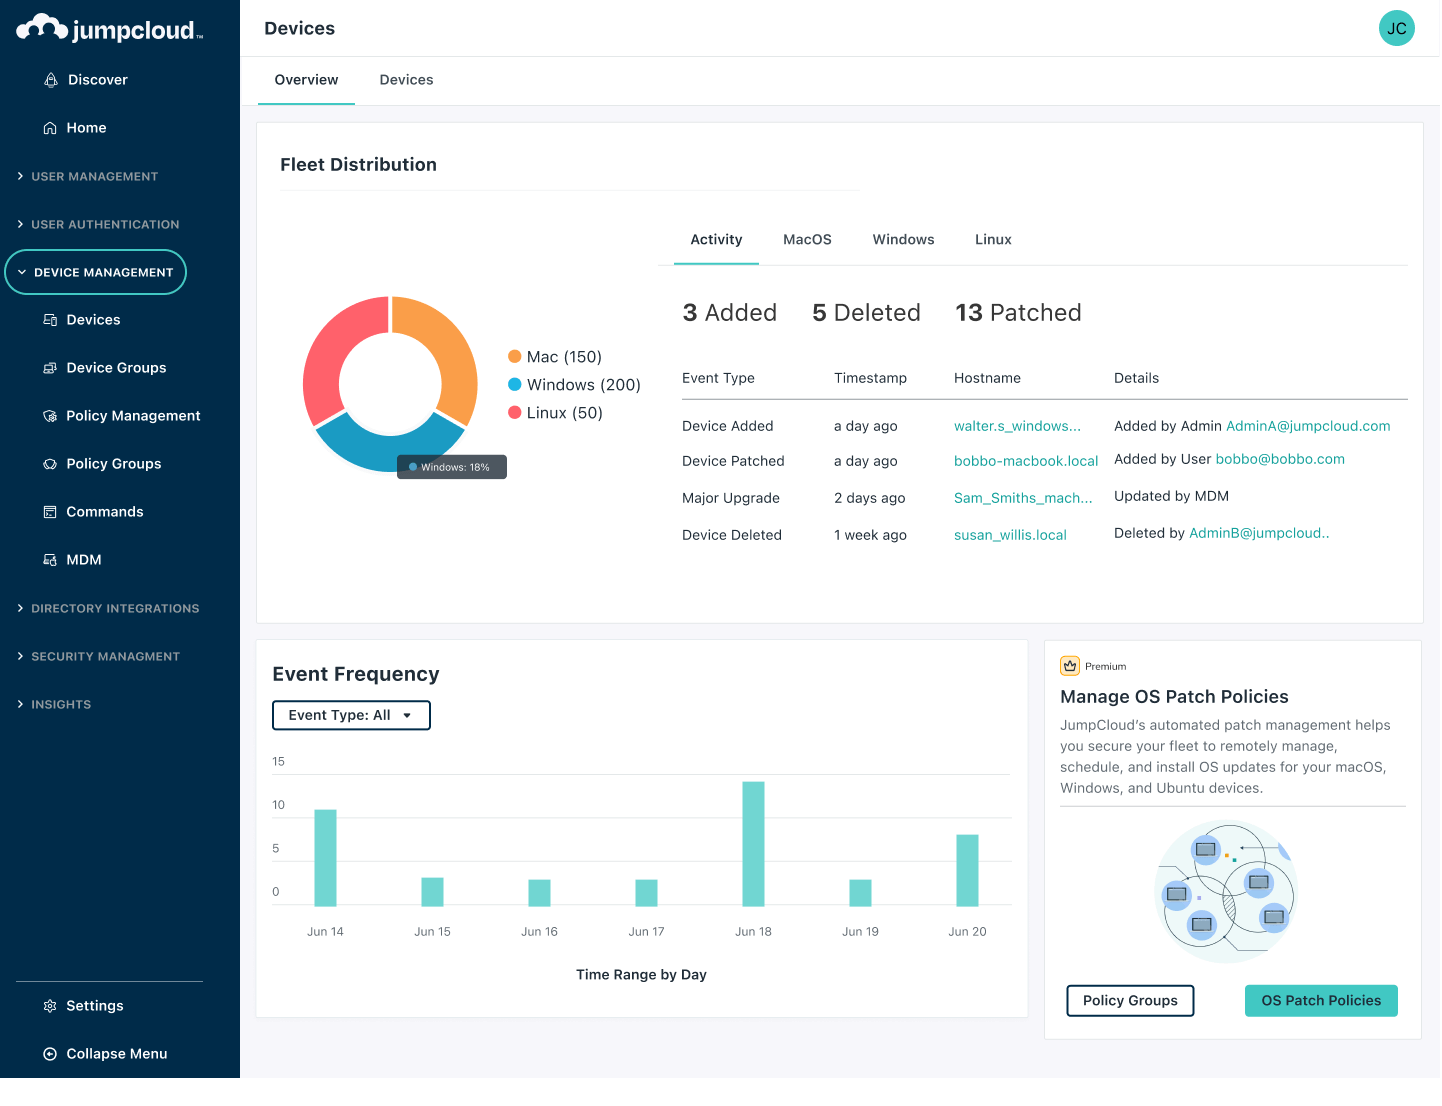Switch to the Windows tab
The width and height of the screenshot is (1442, 1106).
902,239
